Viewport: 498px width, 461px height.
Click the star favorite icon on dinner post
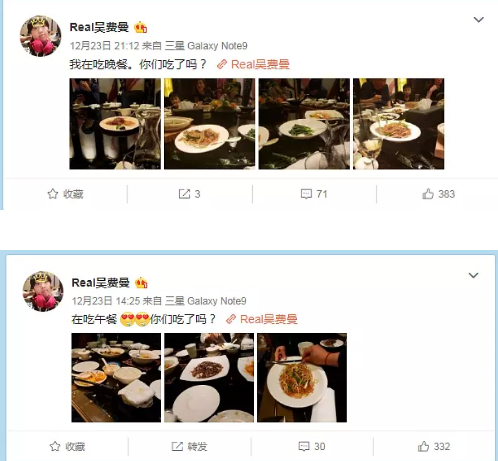coord(53,194)
